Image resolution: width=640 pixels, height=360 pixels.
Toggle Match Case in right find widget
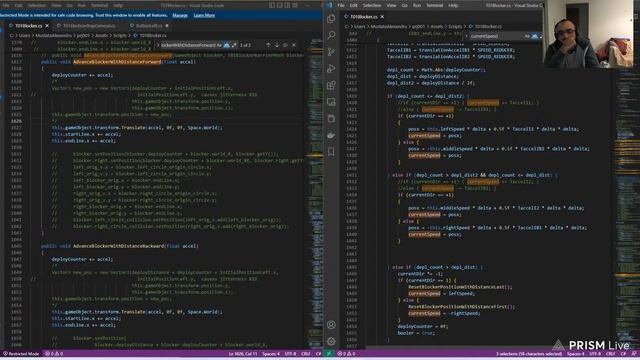pyautogui.click(x=527, y=36)
